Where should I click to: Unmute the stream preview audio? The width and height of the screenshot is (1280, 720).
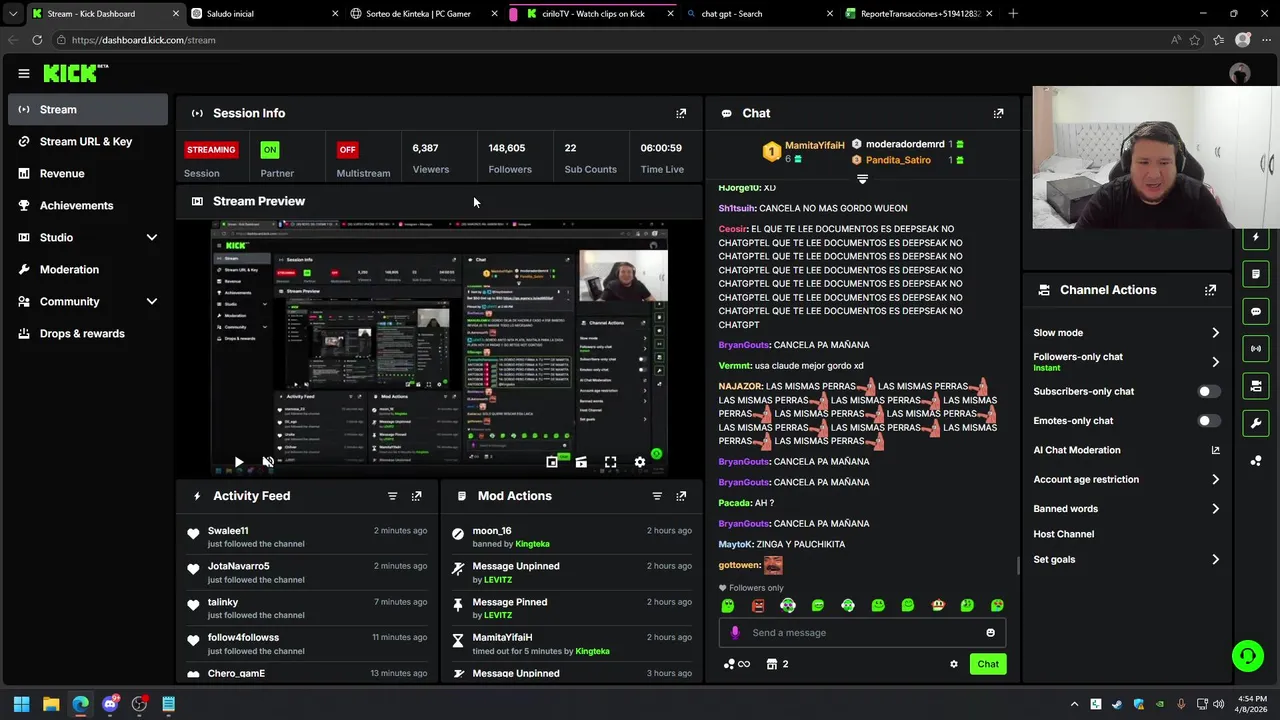coord(268,462)
